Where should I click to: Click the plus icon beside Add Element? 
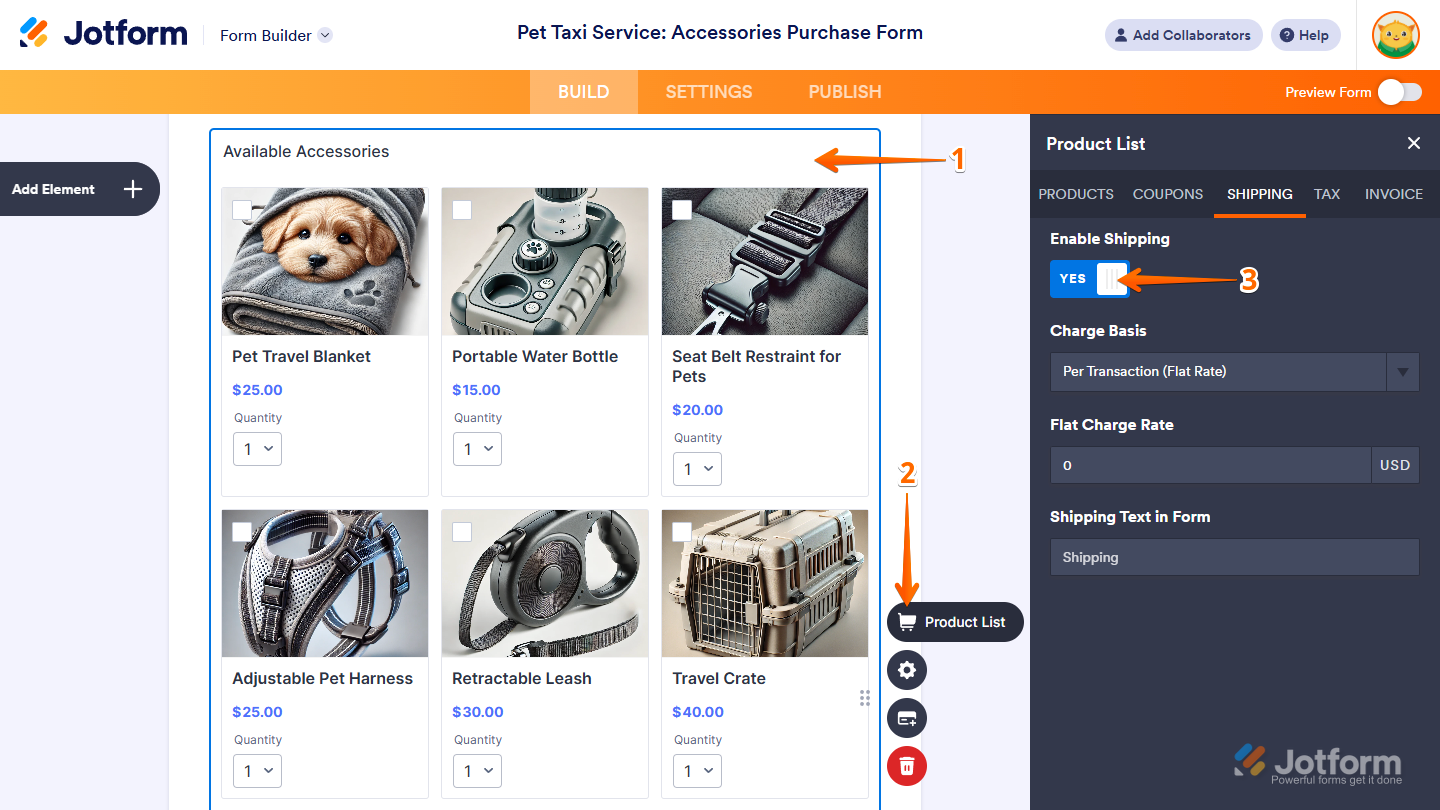pyautogui.click(x=133, y=189)
